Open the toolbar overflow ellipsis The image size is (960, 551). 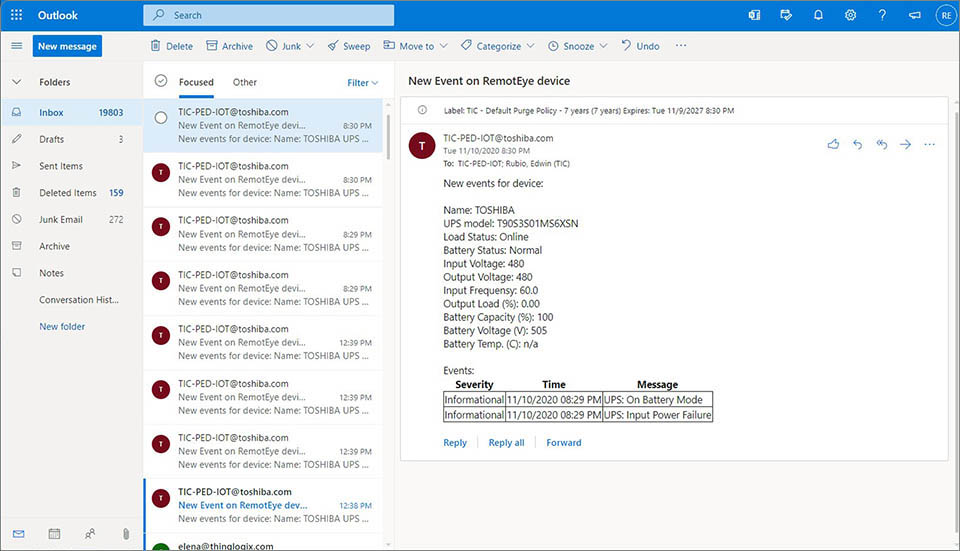coord(681,45)
